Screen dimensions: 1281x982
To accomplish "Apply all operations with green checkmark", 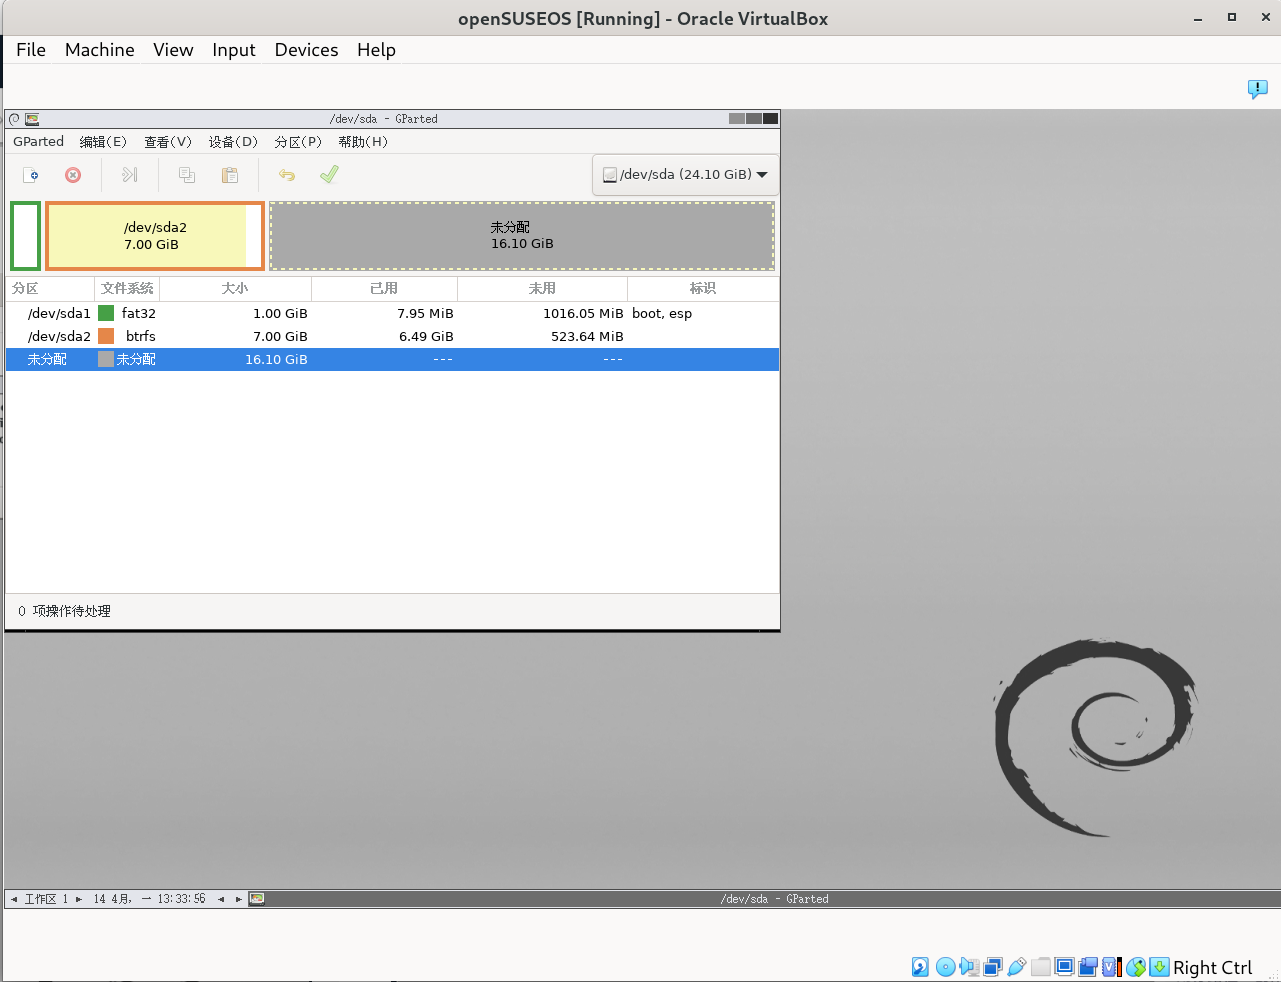I will 329,175.
